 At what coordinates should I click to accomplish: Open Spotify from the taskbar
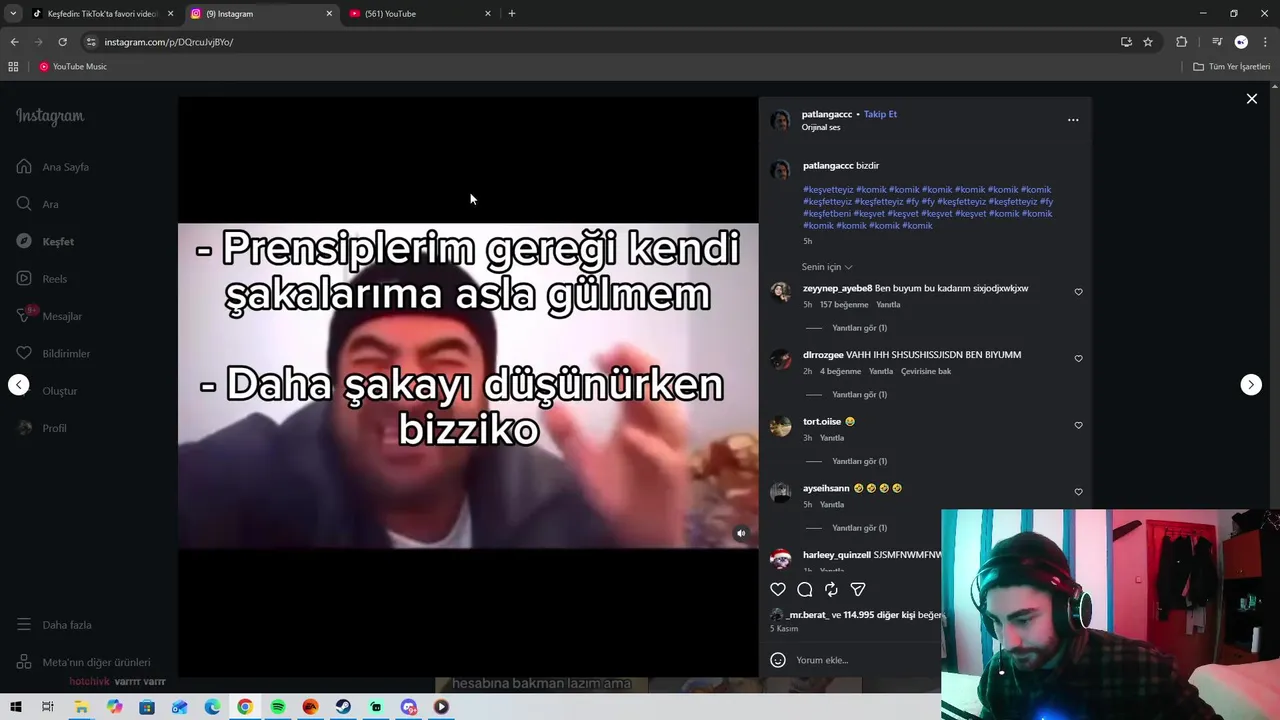[278, 707]
